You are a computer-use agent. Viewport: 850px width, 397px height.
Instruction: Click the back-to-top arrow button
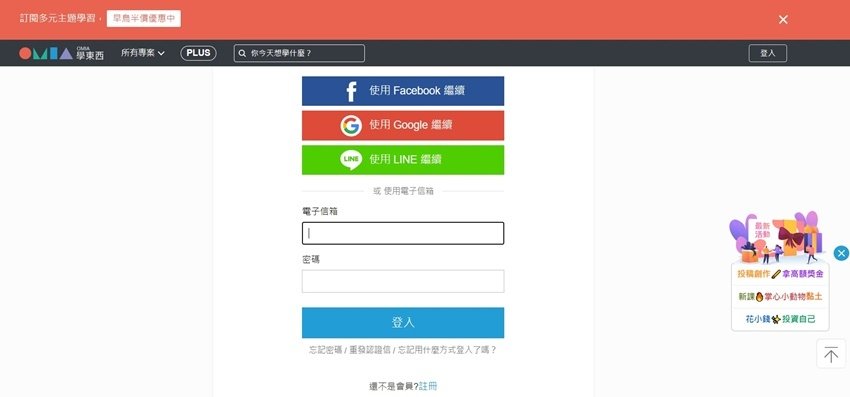pos(831,354)
